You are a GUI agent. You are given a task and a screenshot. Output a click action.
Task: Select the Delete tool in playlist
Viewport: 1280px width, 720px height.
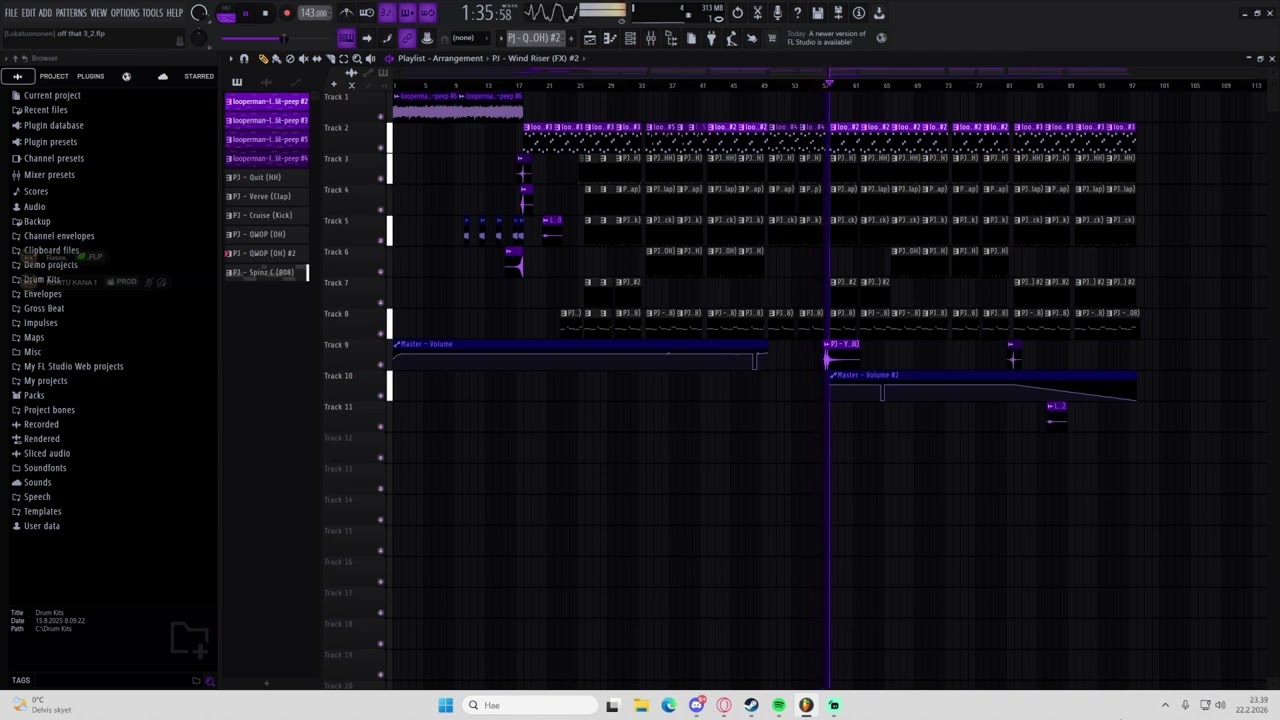[290, 58]
